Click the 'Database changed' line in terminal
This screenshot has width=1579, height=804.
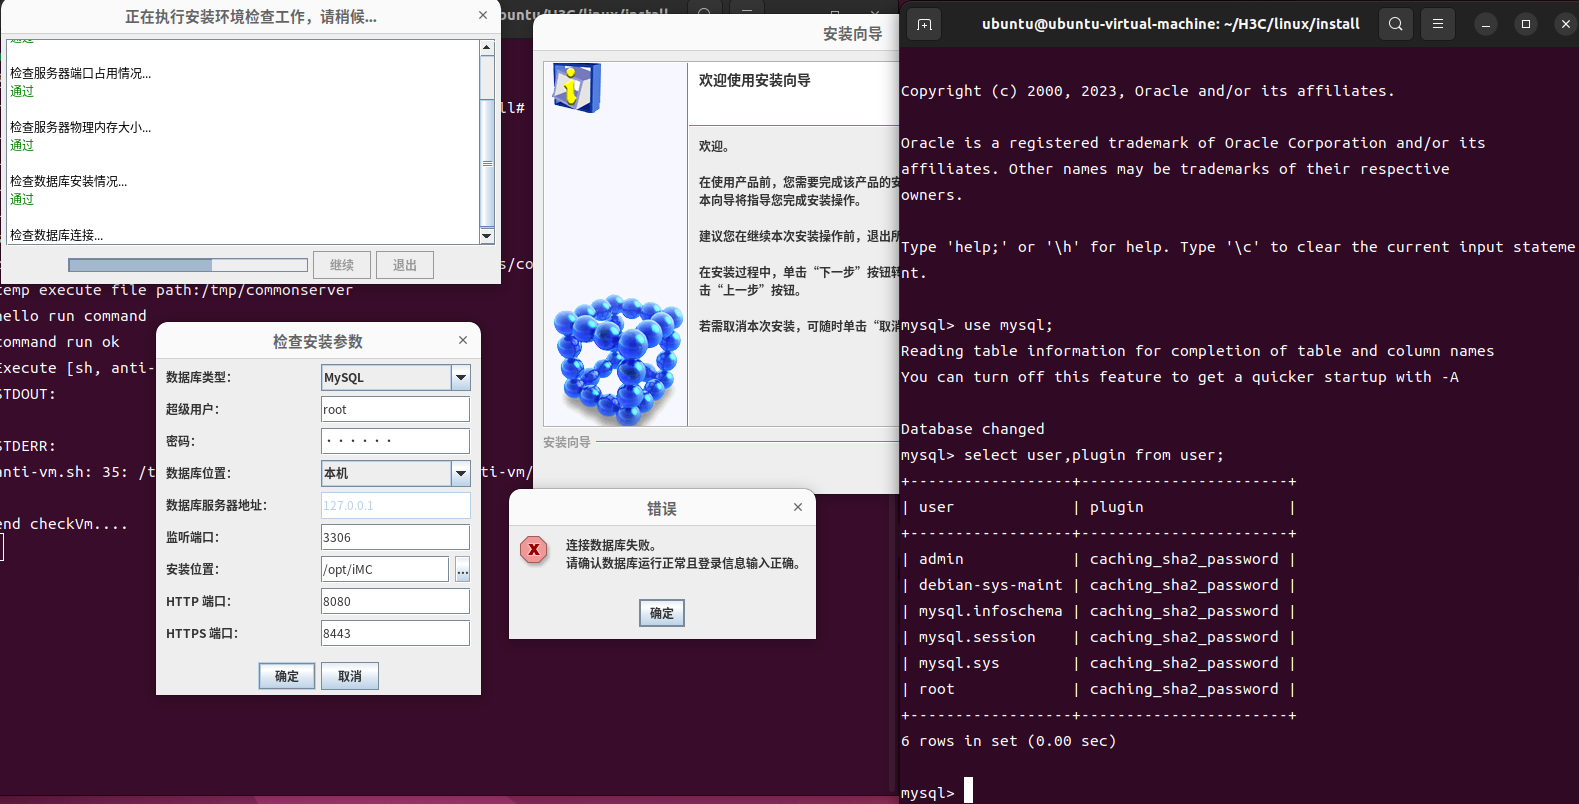click(x=973, y=429)
